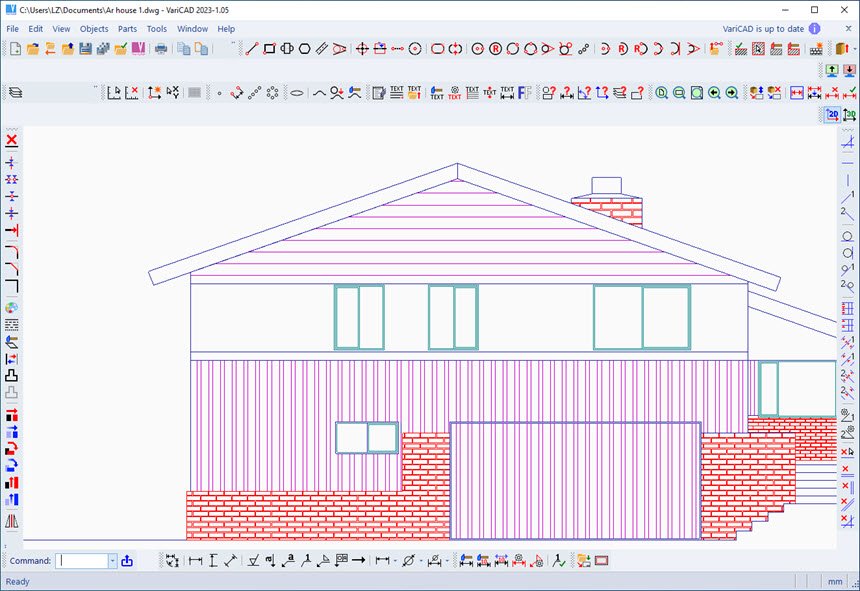Open the File menu

13,29
